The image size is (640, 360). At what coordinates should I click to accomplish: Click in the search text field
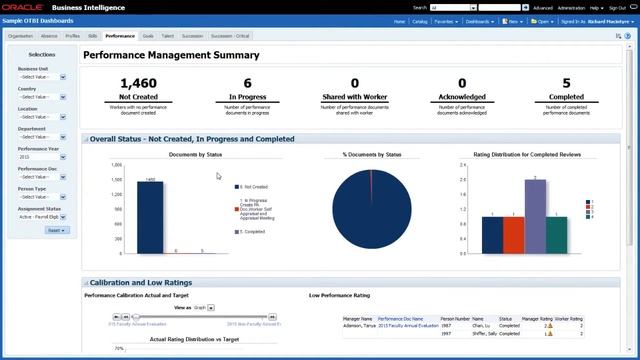coord(500,7)
